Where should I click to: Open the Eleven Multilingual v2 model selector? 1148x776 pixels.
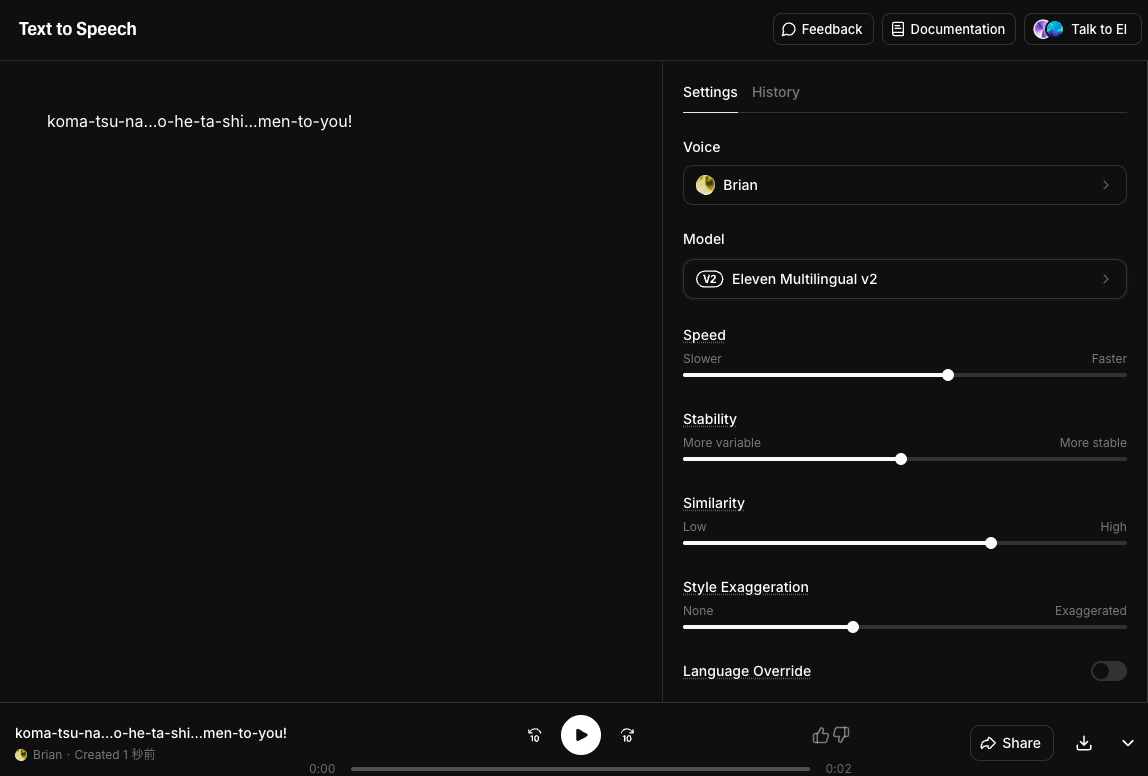tap(904, 279)
